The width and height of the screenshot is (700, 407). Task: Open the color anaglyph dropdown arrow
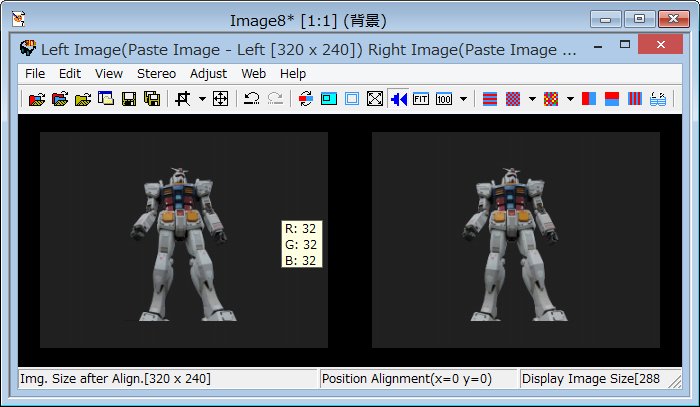pos(570,99)
